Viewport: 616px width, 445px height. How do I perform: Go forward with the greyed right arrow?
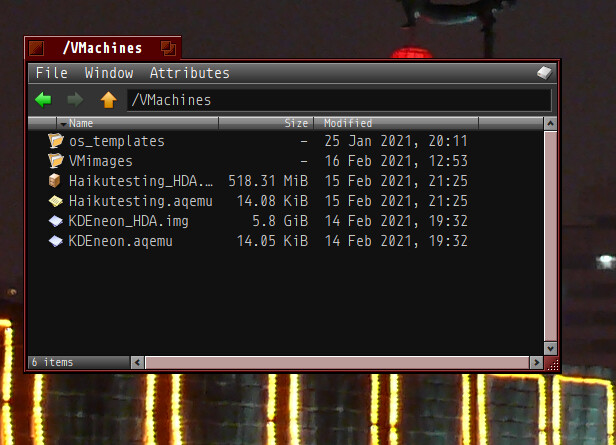pos(75,100)
